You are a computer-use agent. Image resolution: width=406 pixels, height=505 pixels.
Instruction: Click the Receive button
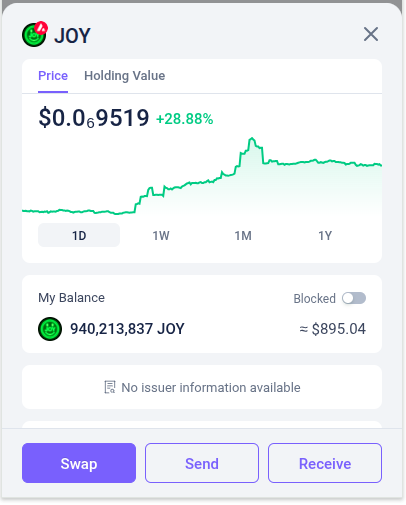325,463
